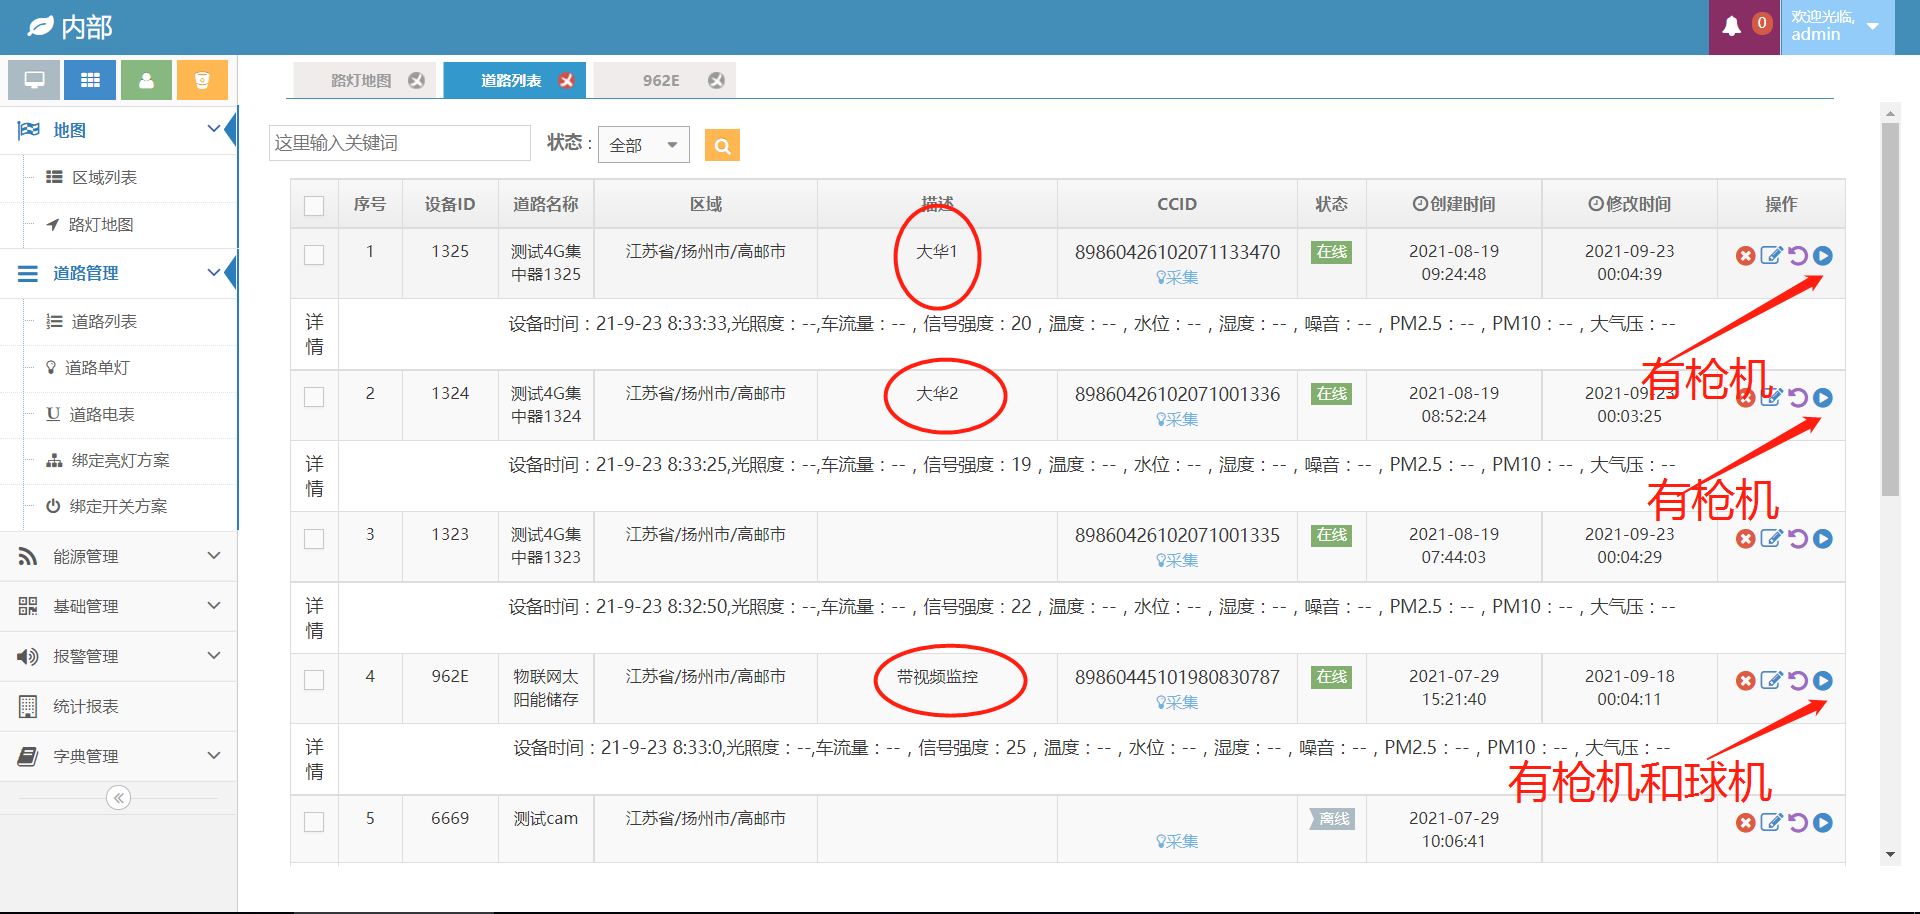
Task: Open 道路列表 in sidebar
Action: (104, 321)
